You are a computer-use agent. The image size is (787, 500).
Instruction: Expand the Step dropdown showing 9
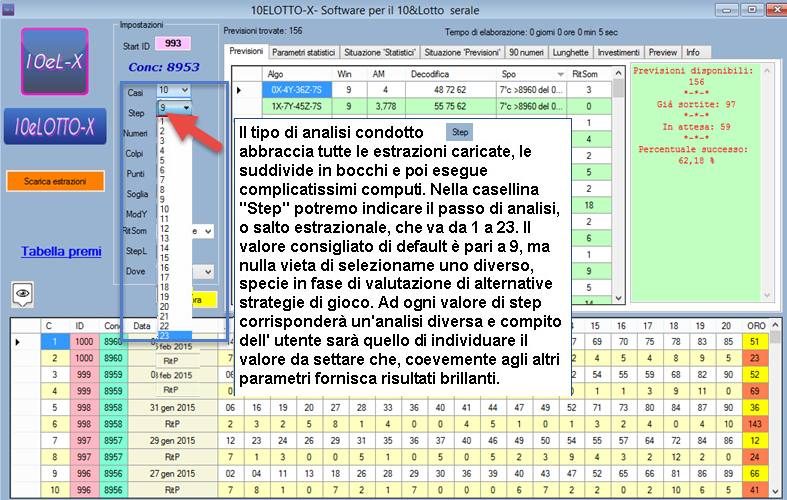pyautogui.click(x=185, y=108)
